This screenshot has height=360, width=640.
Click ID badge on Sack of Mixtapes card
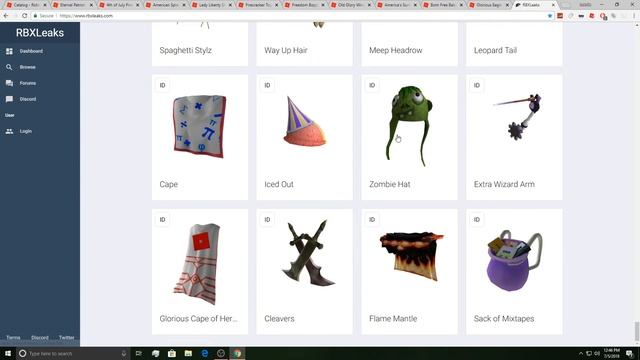(x=477, y=220)
